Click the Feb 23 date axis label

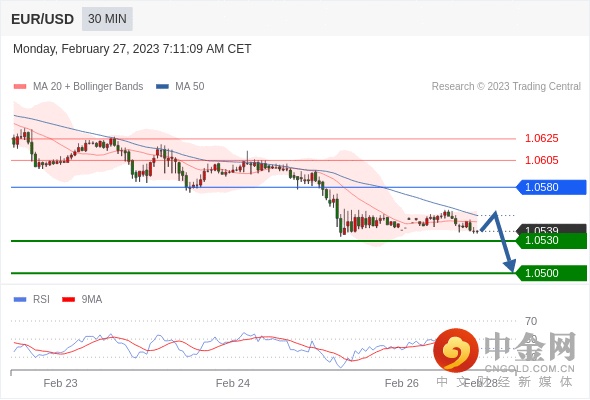60,383
